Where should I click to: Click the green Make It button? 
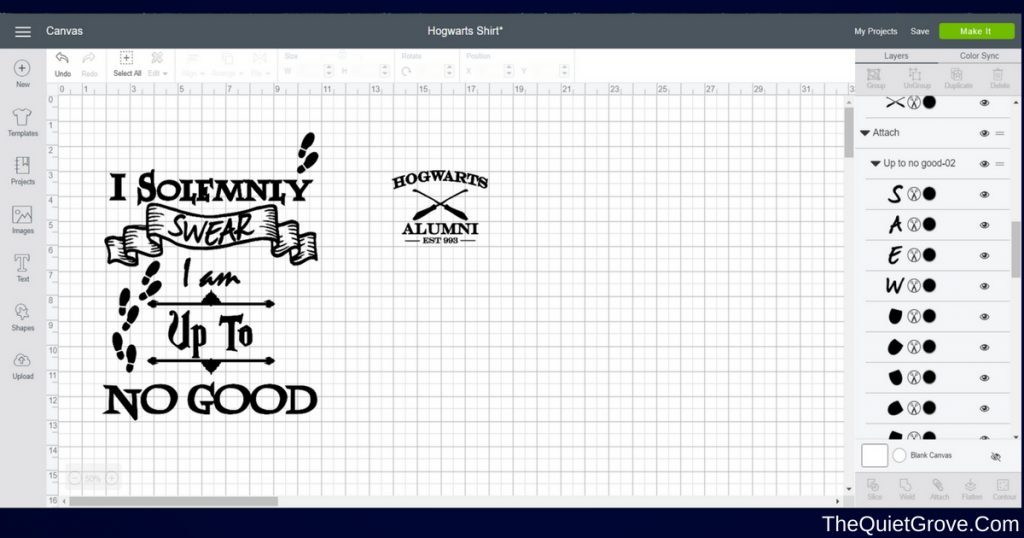click(976, 31)
